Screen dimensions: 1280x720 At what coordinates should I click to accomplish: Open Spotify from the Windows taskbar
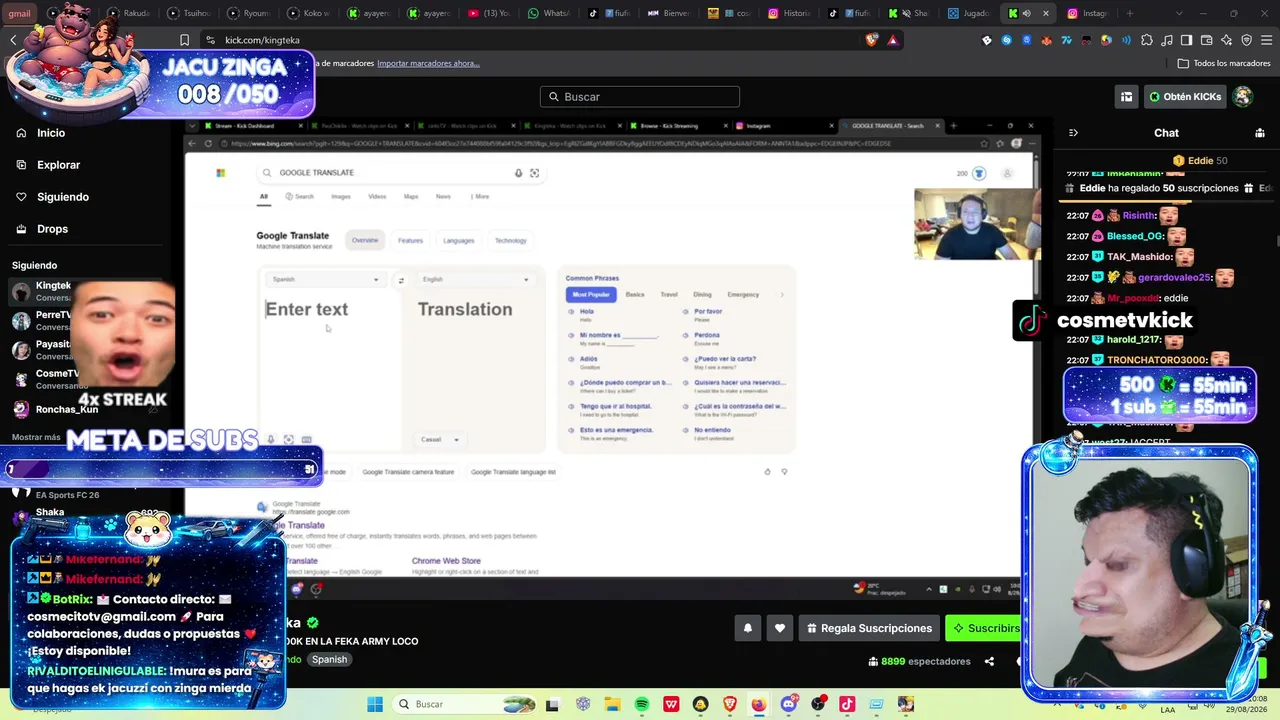[x=642, y=704]
